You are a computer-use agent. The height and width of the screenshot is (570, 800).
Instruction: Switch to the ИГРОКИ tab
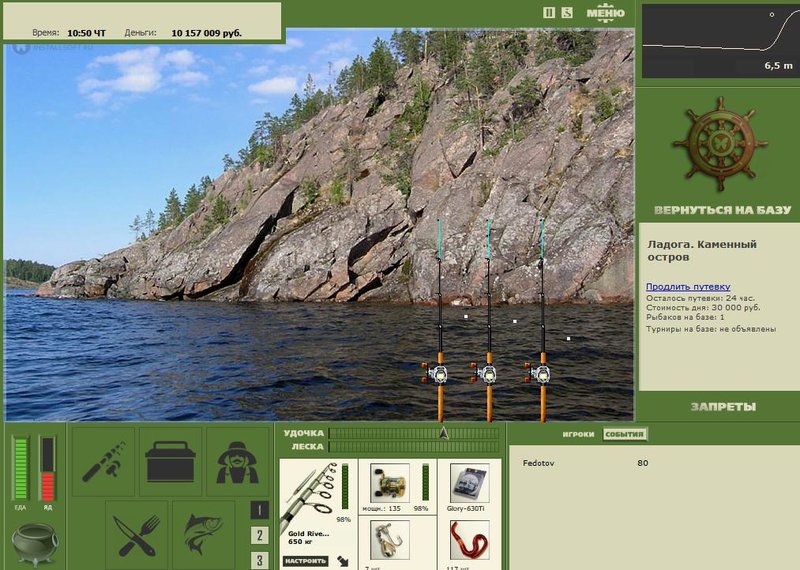click(578, 434)
